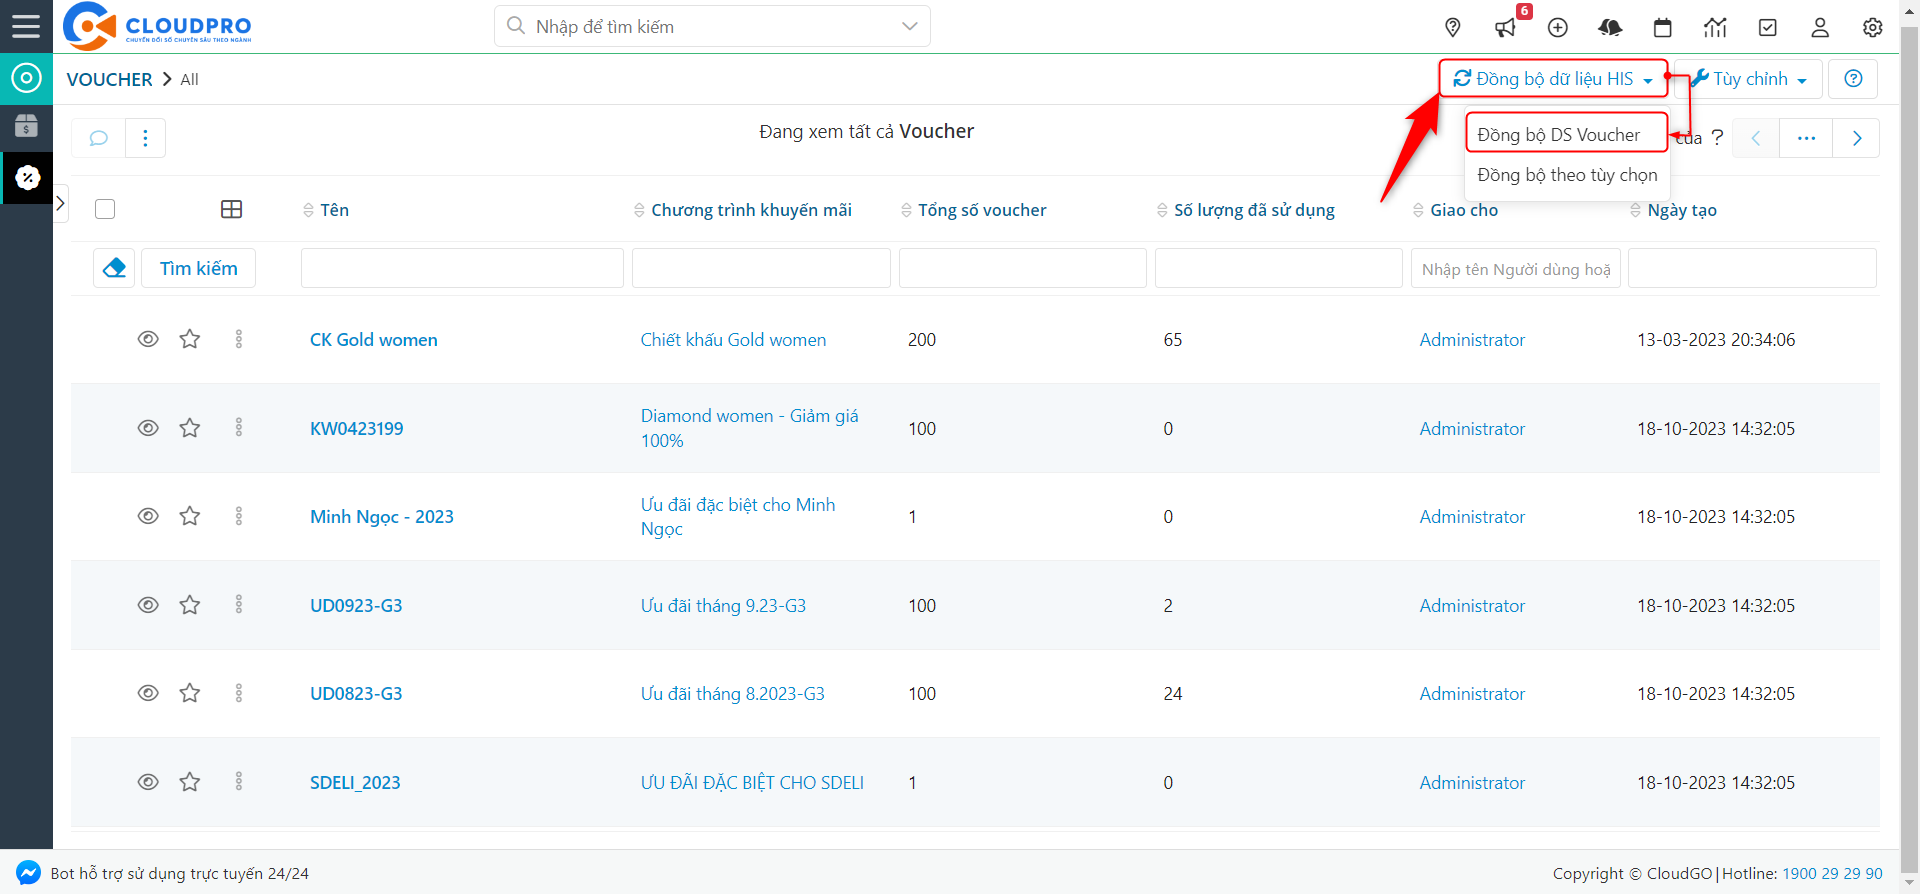The height and width of the screenshot is (894, 1920).
Task: Sort by Số lượng đã sử dụng column
Action: [x=1246, y=210]
